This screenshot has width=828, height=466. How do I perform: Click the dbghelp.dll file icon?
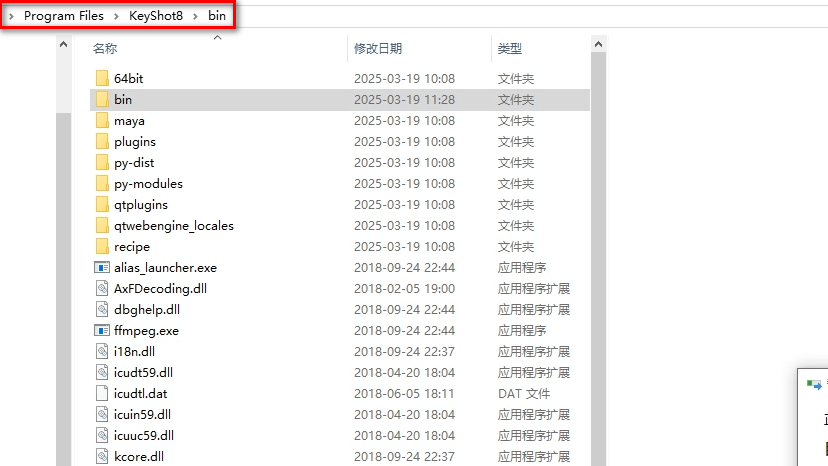[x=102, y=310]
